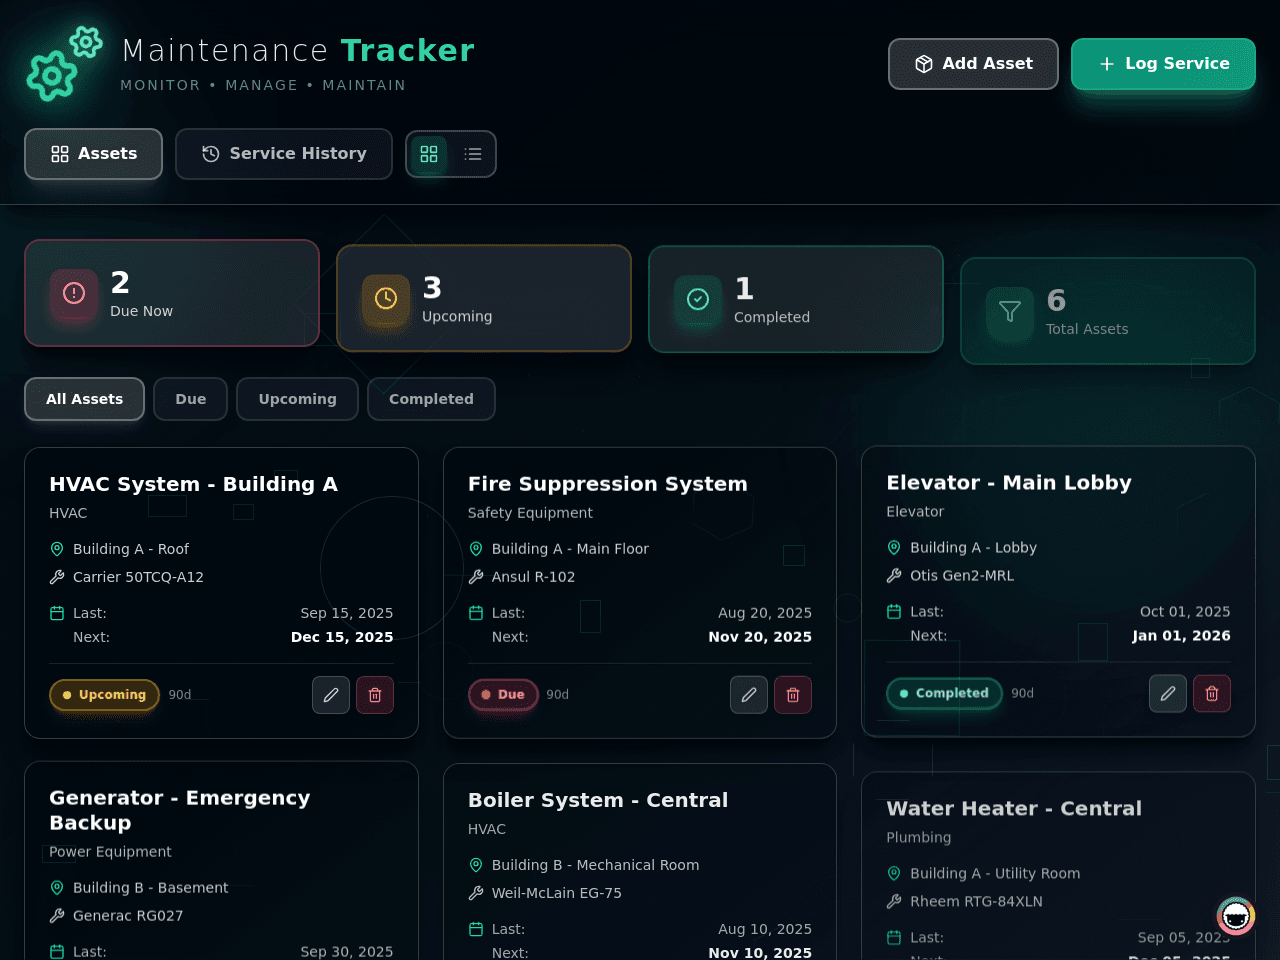The image size is (1280, 960).
Task: Click the Nov 20, 2025 next service date
Action: [760, 637]
